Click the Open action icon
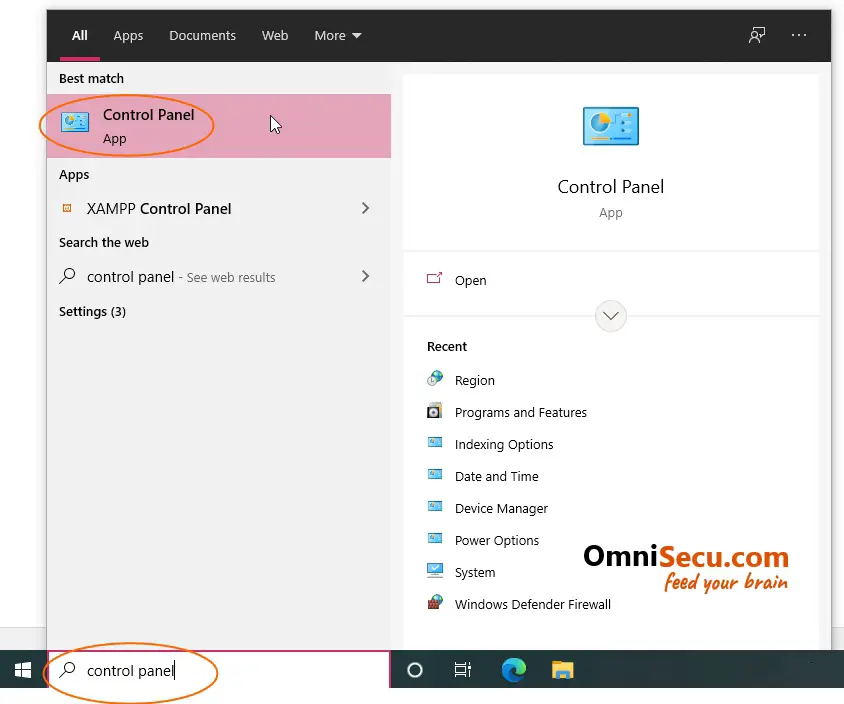Screen dimensions: 844x704 (434, 279)
